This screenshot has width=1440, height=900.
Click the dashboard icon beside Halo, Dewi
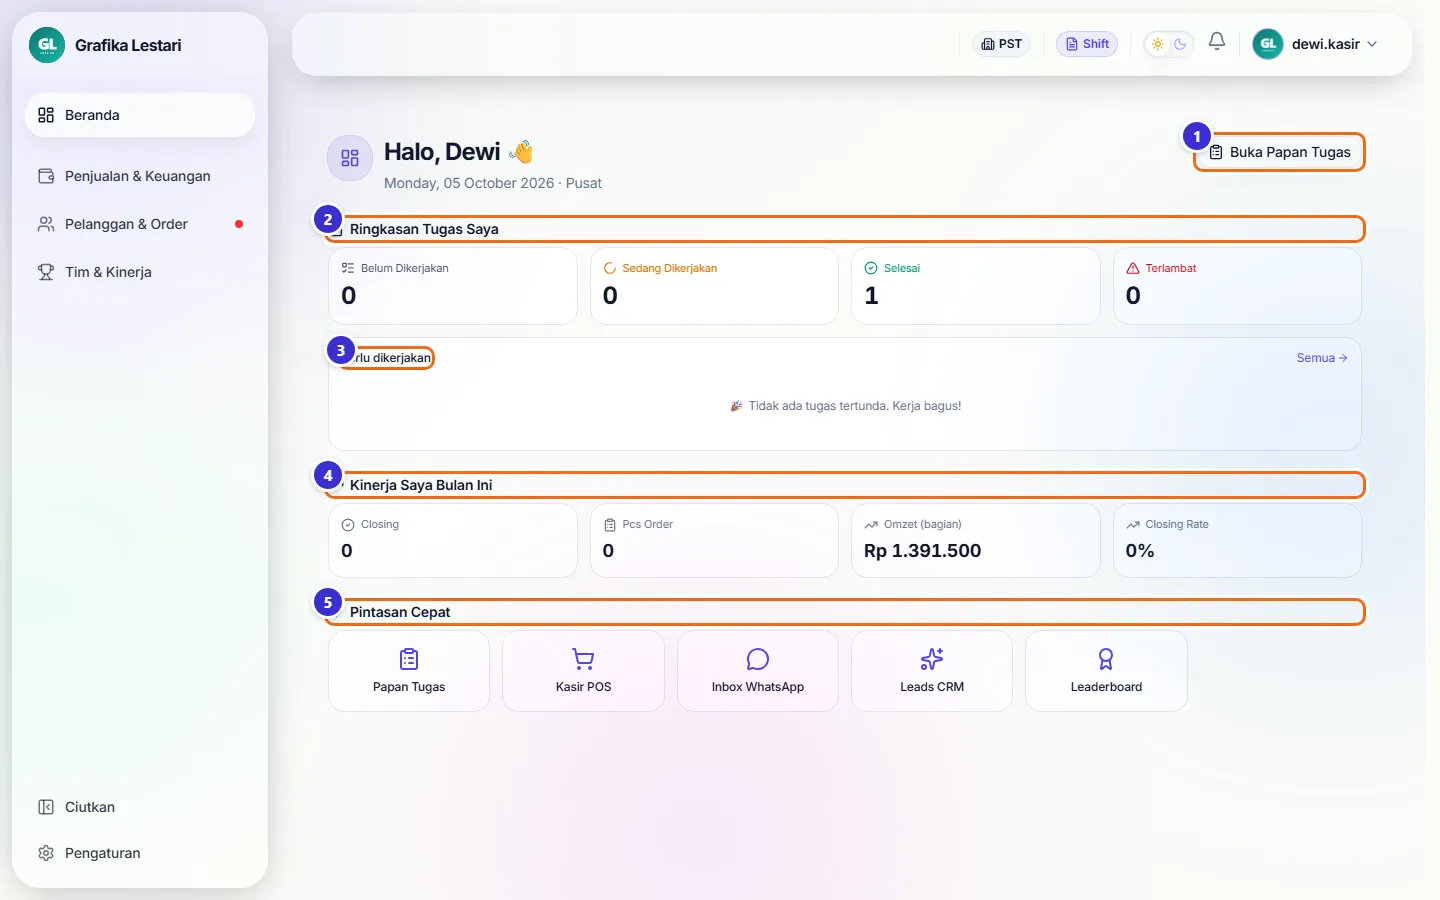350,158
